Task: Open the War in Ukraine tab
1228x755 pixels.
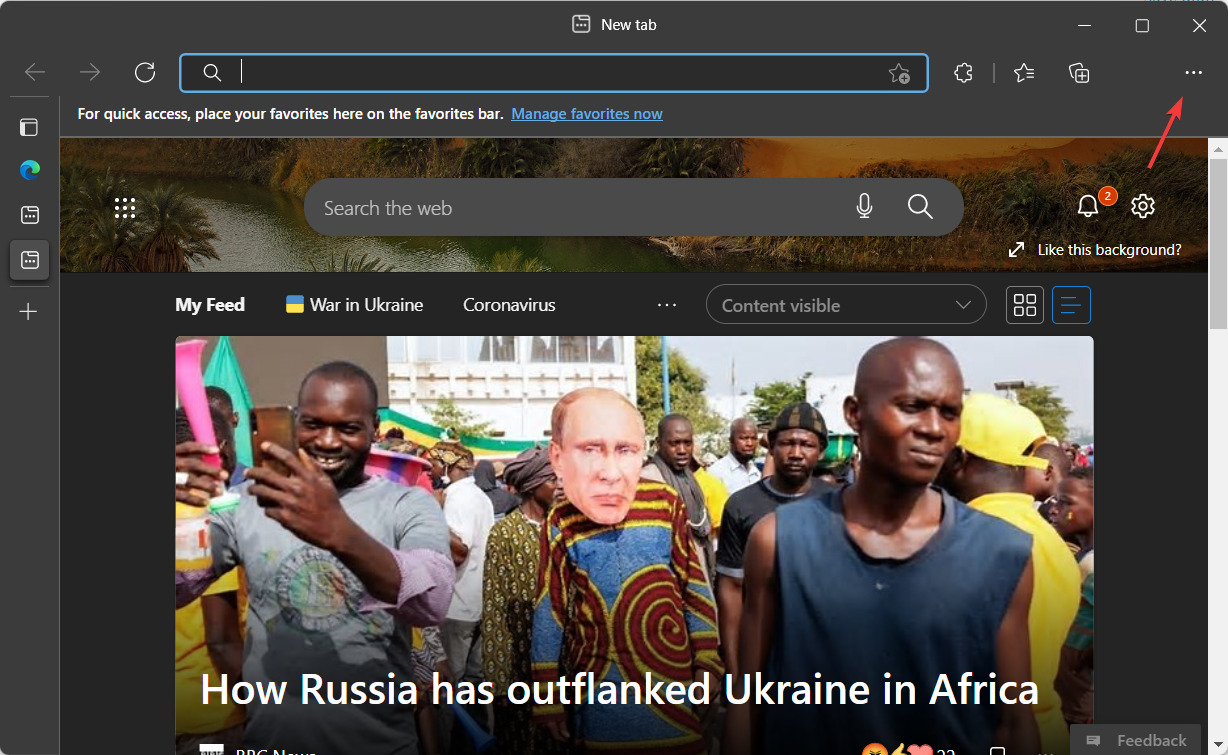Action: (x=355, y=305)
